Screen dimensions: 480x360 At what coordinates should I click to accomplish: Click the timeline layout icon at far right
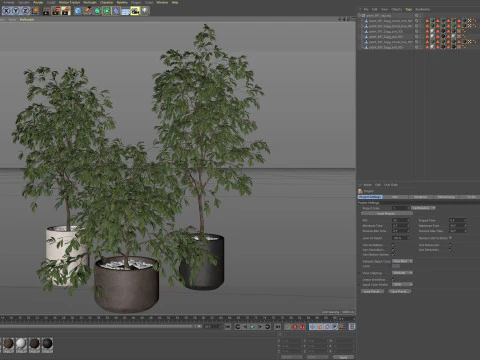pyautogui.click(x=352, y=327)
